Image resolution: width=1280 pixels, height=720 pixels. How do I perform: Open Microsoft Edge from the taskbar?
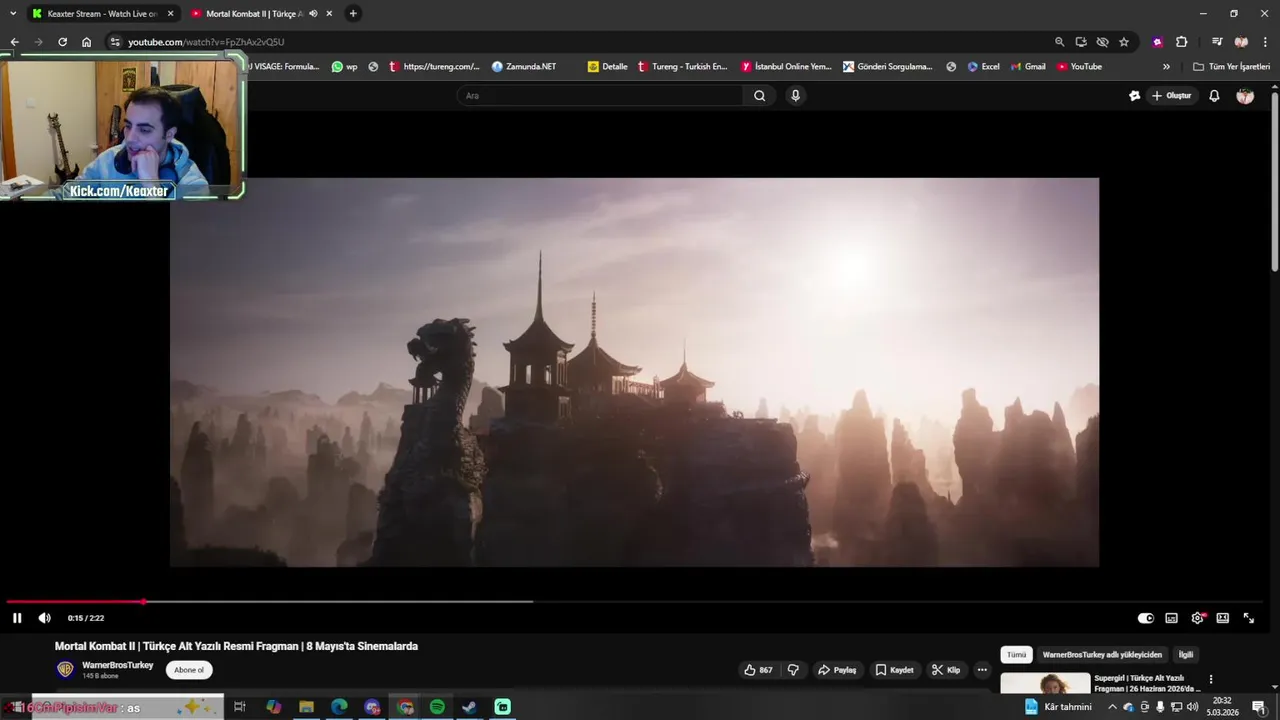click(x=339, y=707)
